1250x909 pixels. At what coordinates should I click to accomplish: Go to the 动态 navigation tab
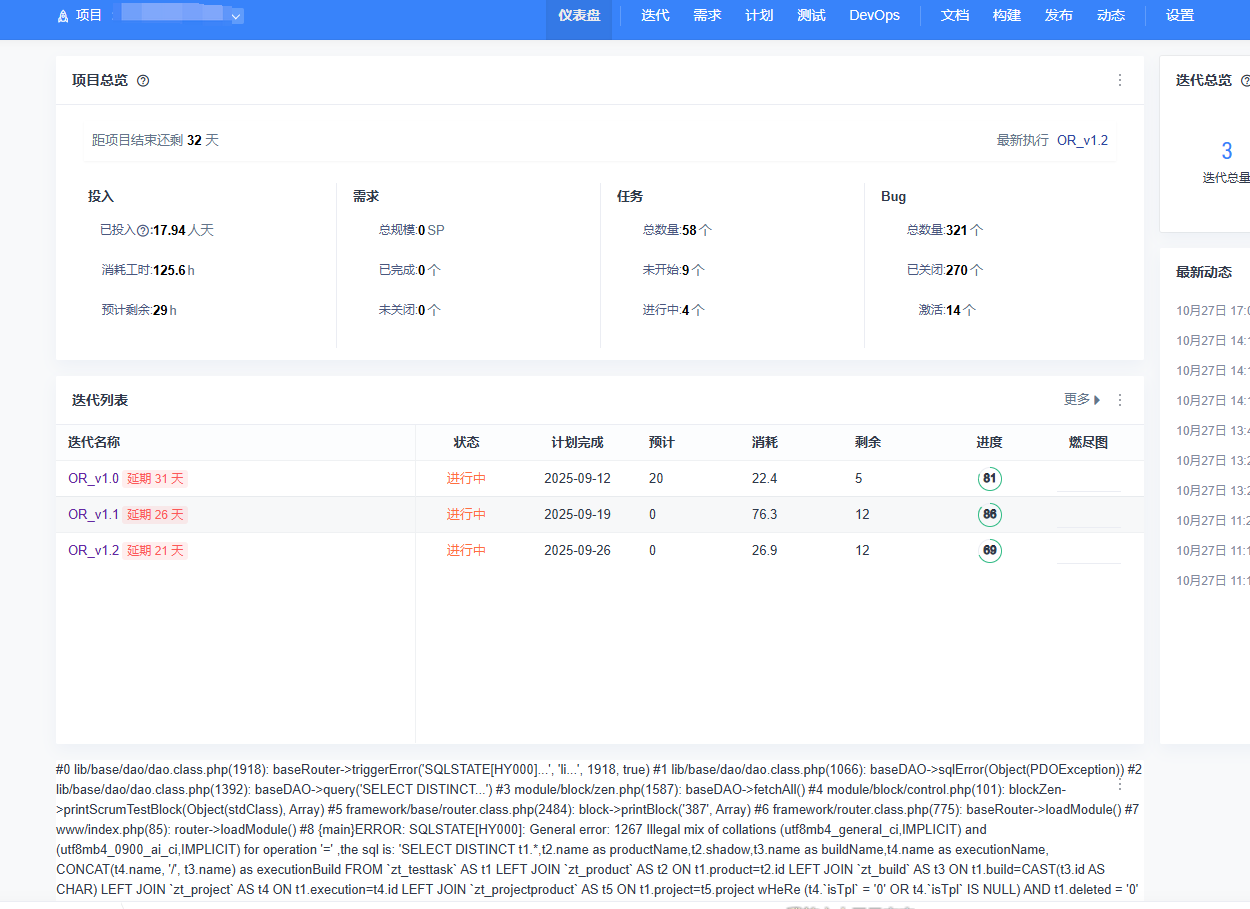(x=1111, y=16)
